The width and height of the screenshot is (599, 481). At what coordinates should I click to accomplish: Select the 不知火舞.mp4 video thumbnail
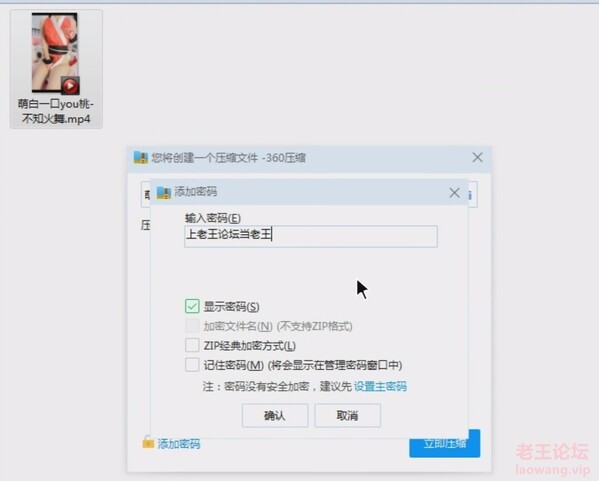[x=55, y=53]
